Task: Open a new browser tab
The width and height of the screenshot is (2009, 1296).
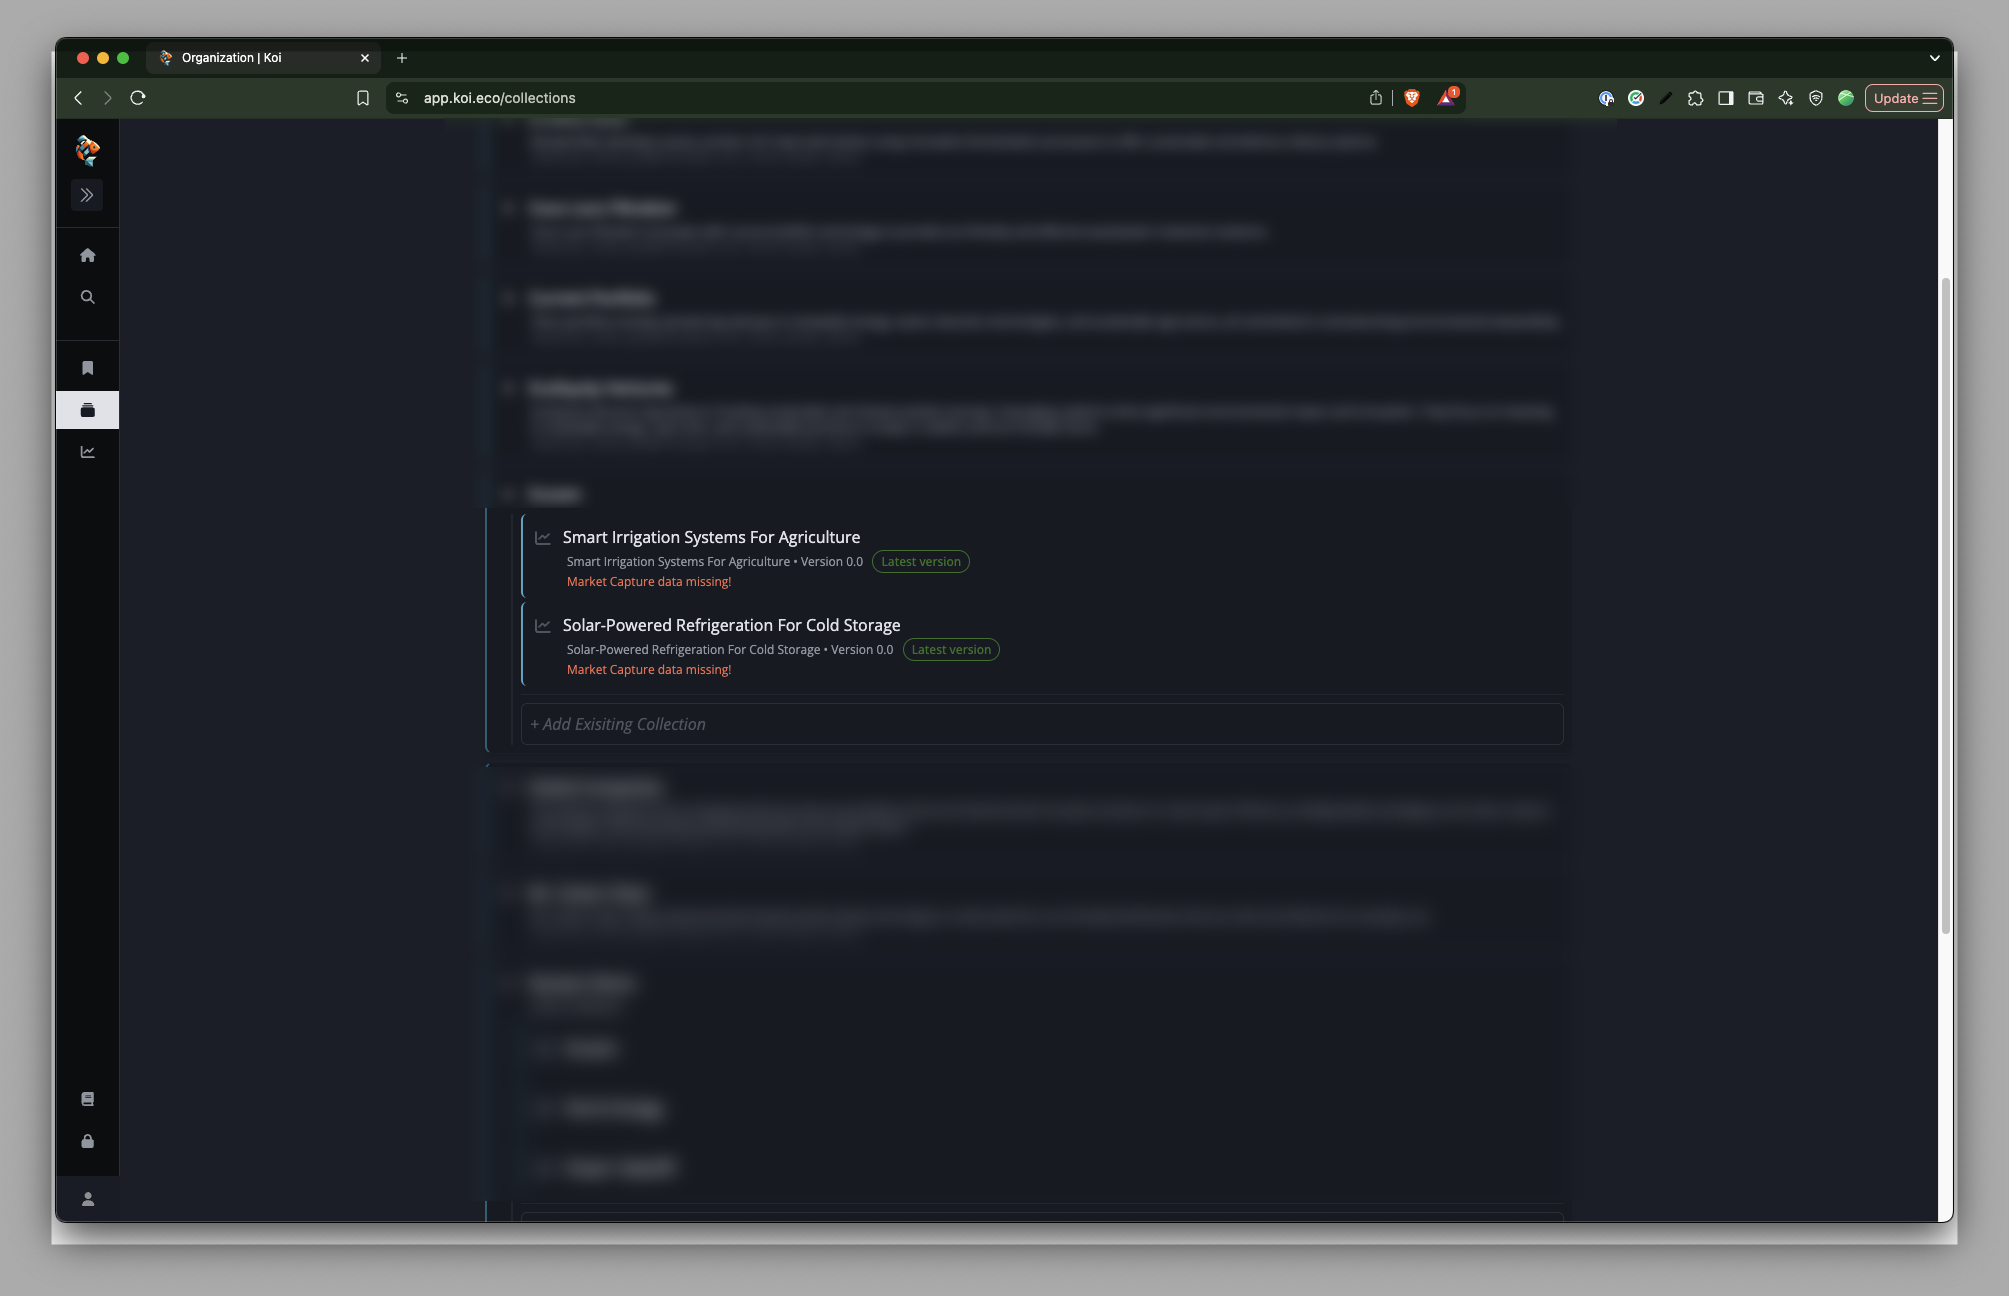Action: tap(402, 58)
